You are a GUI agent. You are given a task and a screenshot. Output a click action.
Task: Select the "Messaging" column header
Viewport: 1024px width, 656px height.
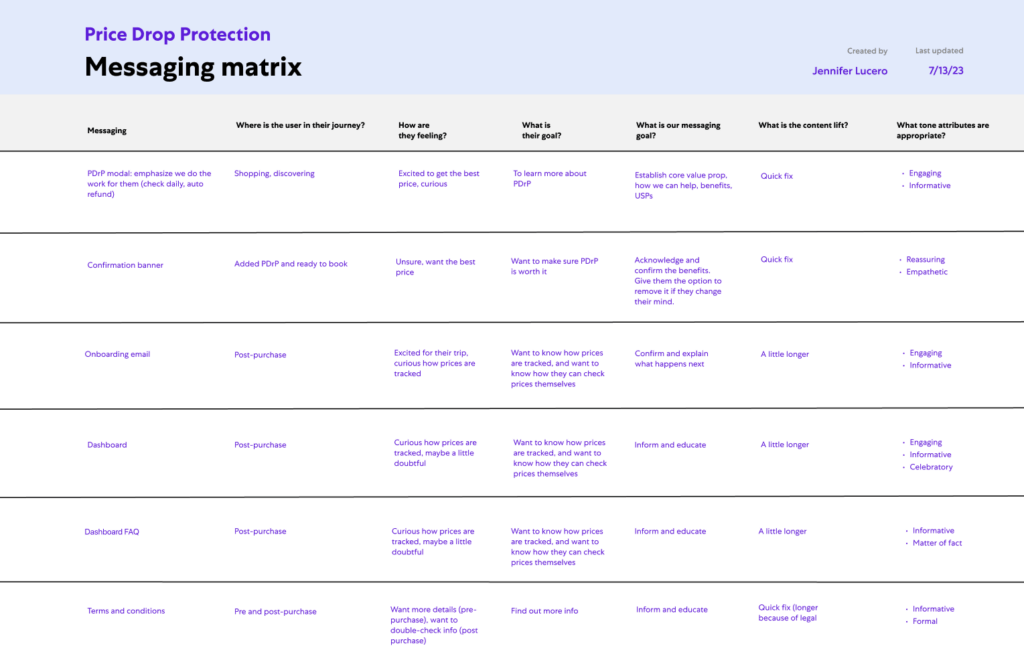pos(107,131)
